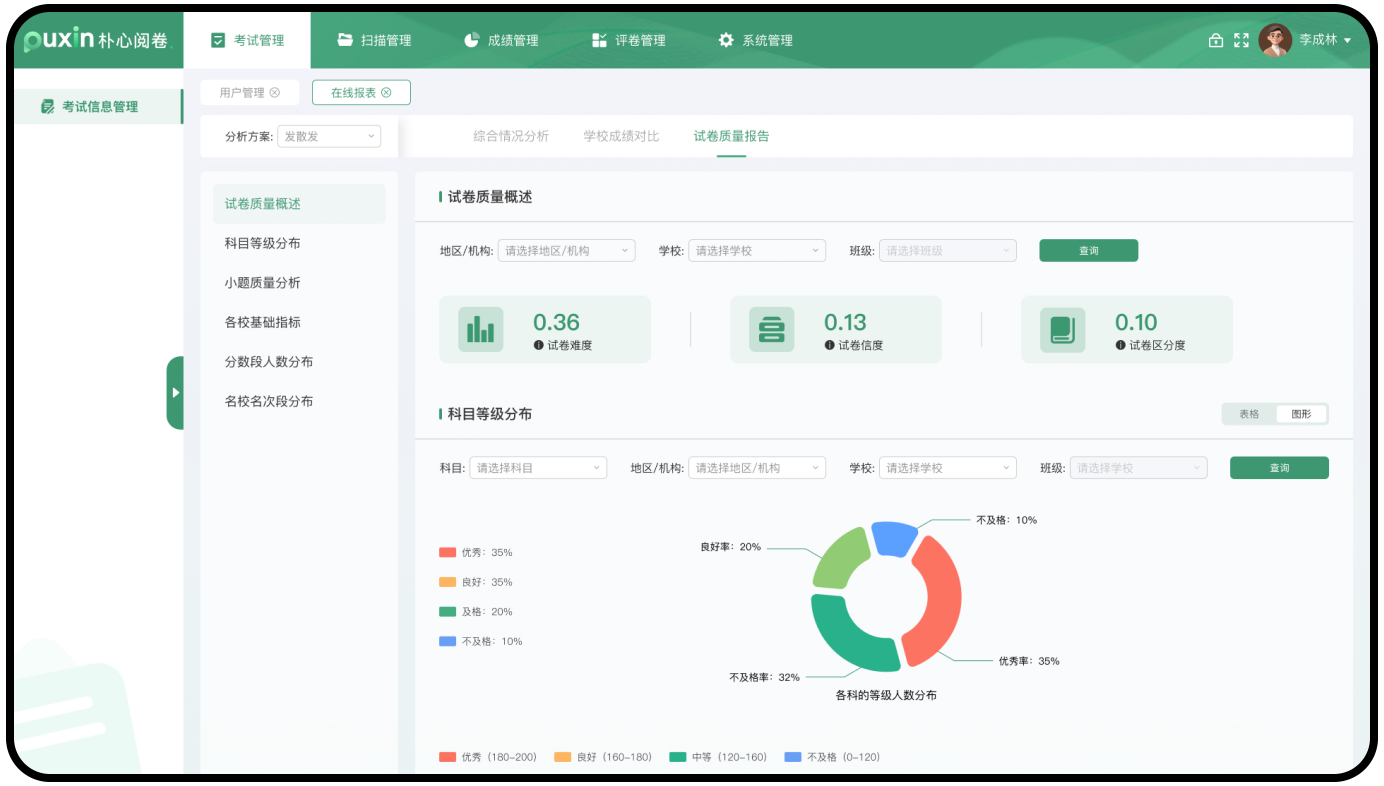Close the 用户管理 tab with its X icon
Screen dimensions: 1384x786
(x=275, y=93)
